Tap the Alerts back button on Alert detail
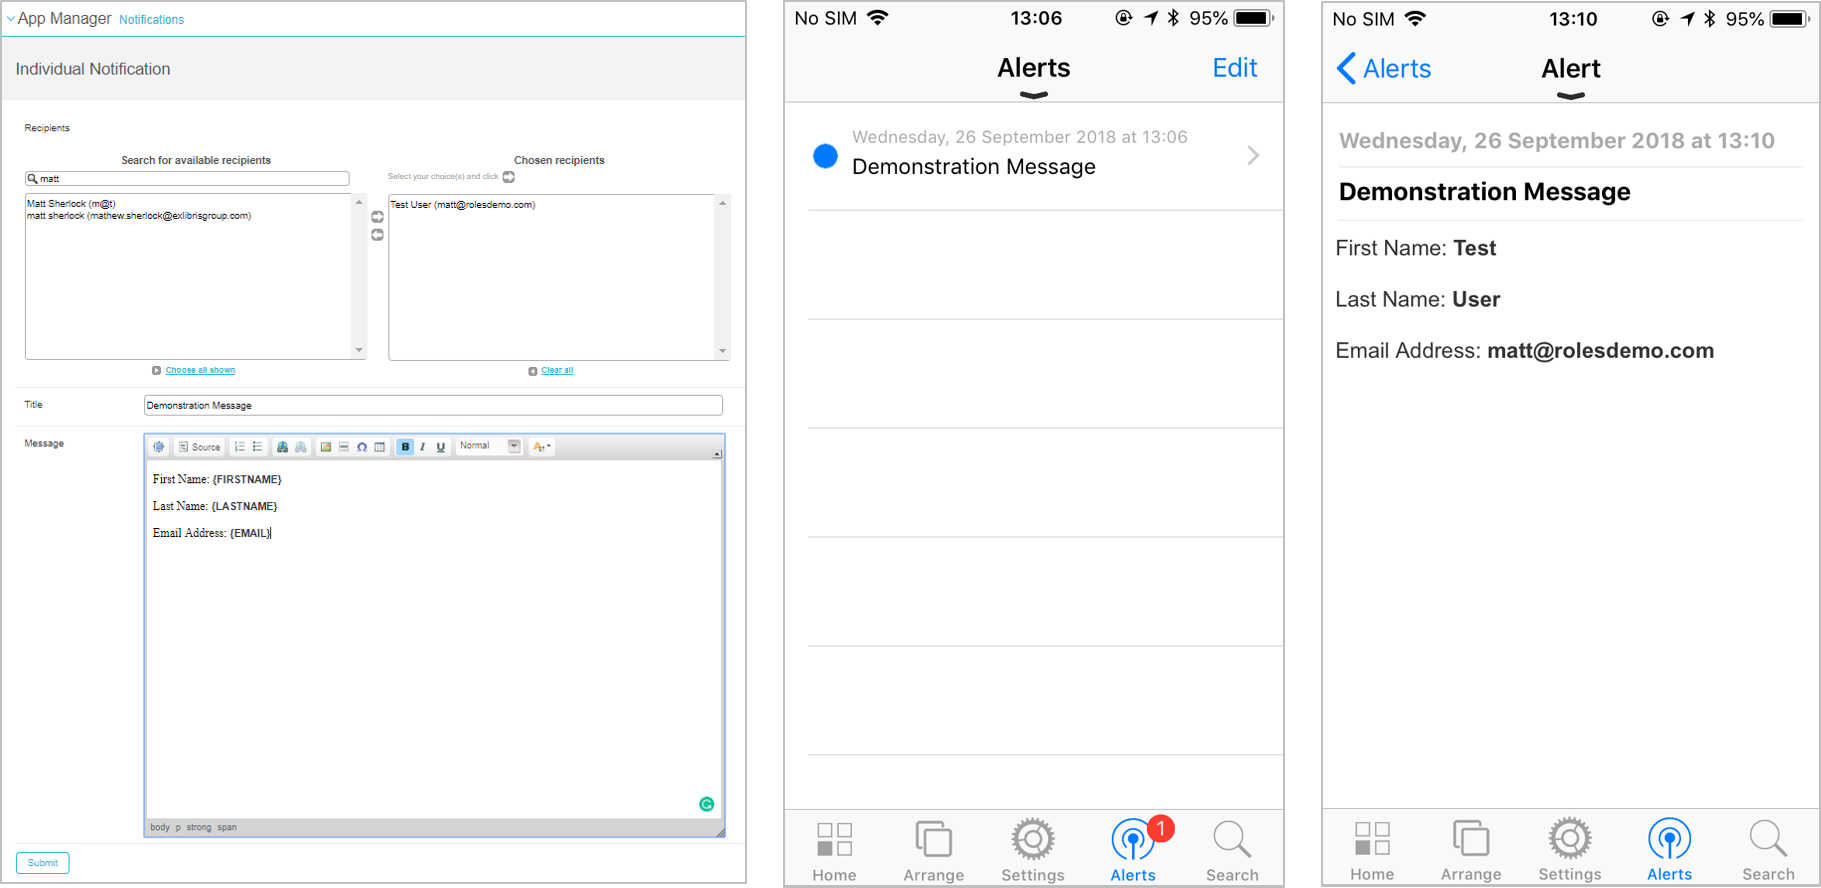The image size is (1821, 888). point(1384,68)
